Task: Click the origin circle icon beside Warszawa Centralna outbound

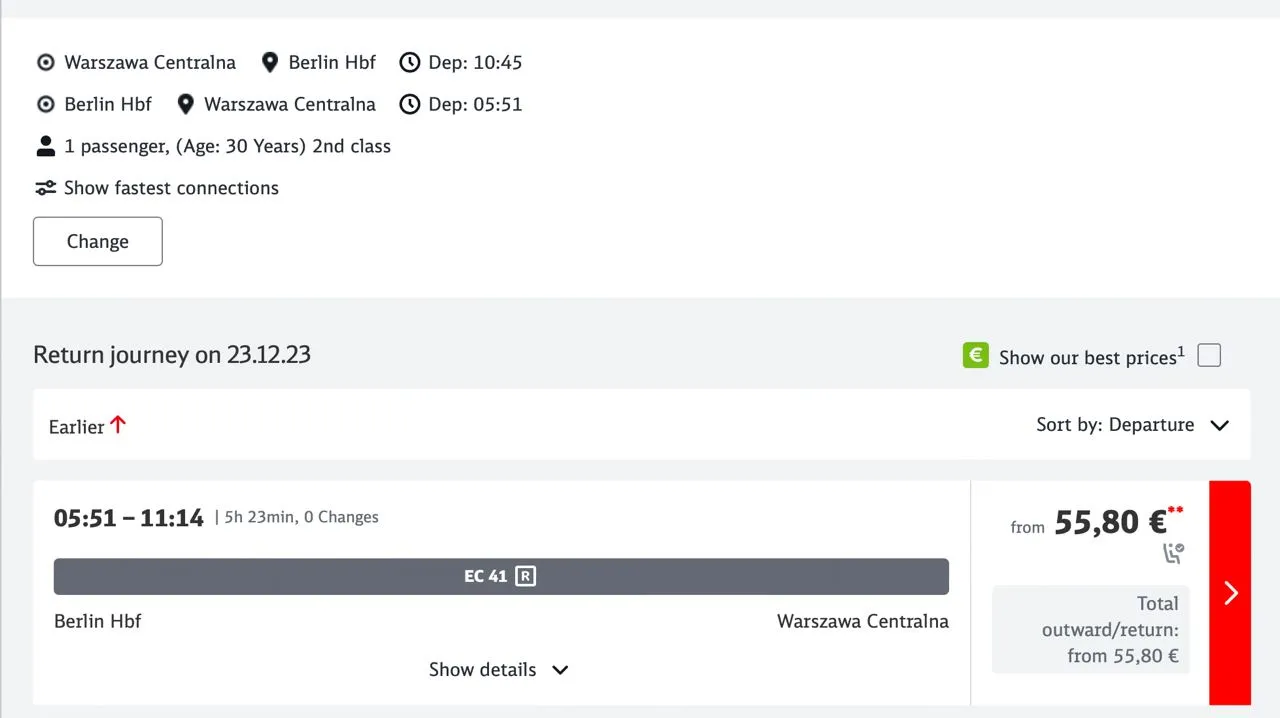Action: 45,62
